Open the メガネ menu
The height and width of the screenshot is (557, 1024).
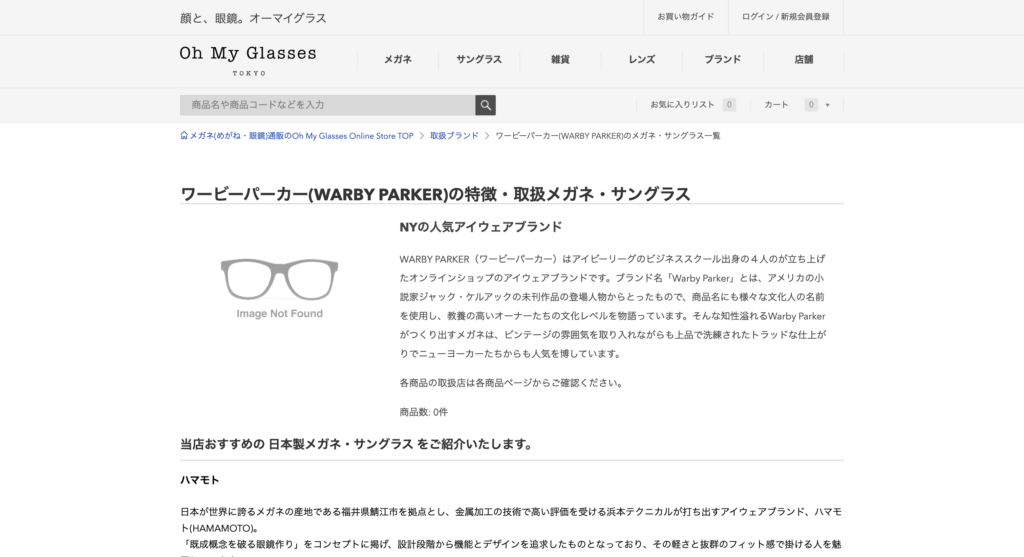click(x=398, y=59)
